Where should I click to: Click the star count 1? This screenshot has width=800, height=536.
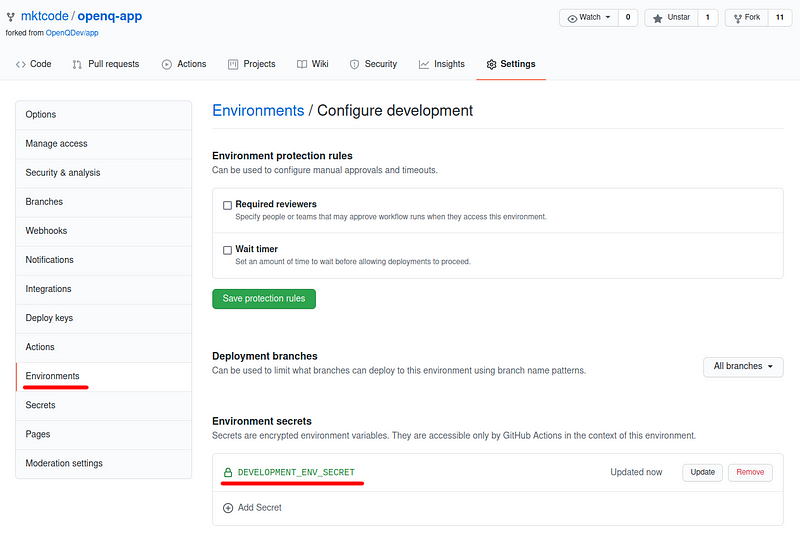coord(708,18)
